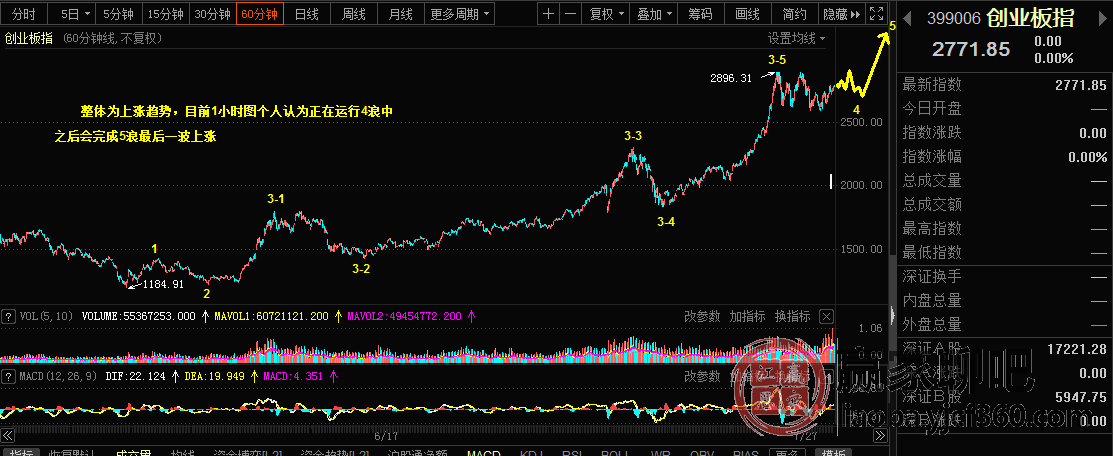Click the 最高指数 row
The image size is (1113, 456).
point(1004,228)
